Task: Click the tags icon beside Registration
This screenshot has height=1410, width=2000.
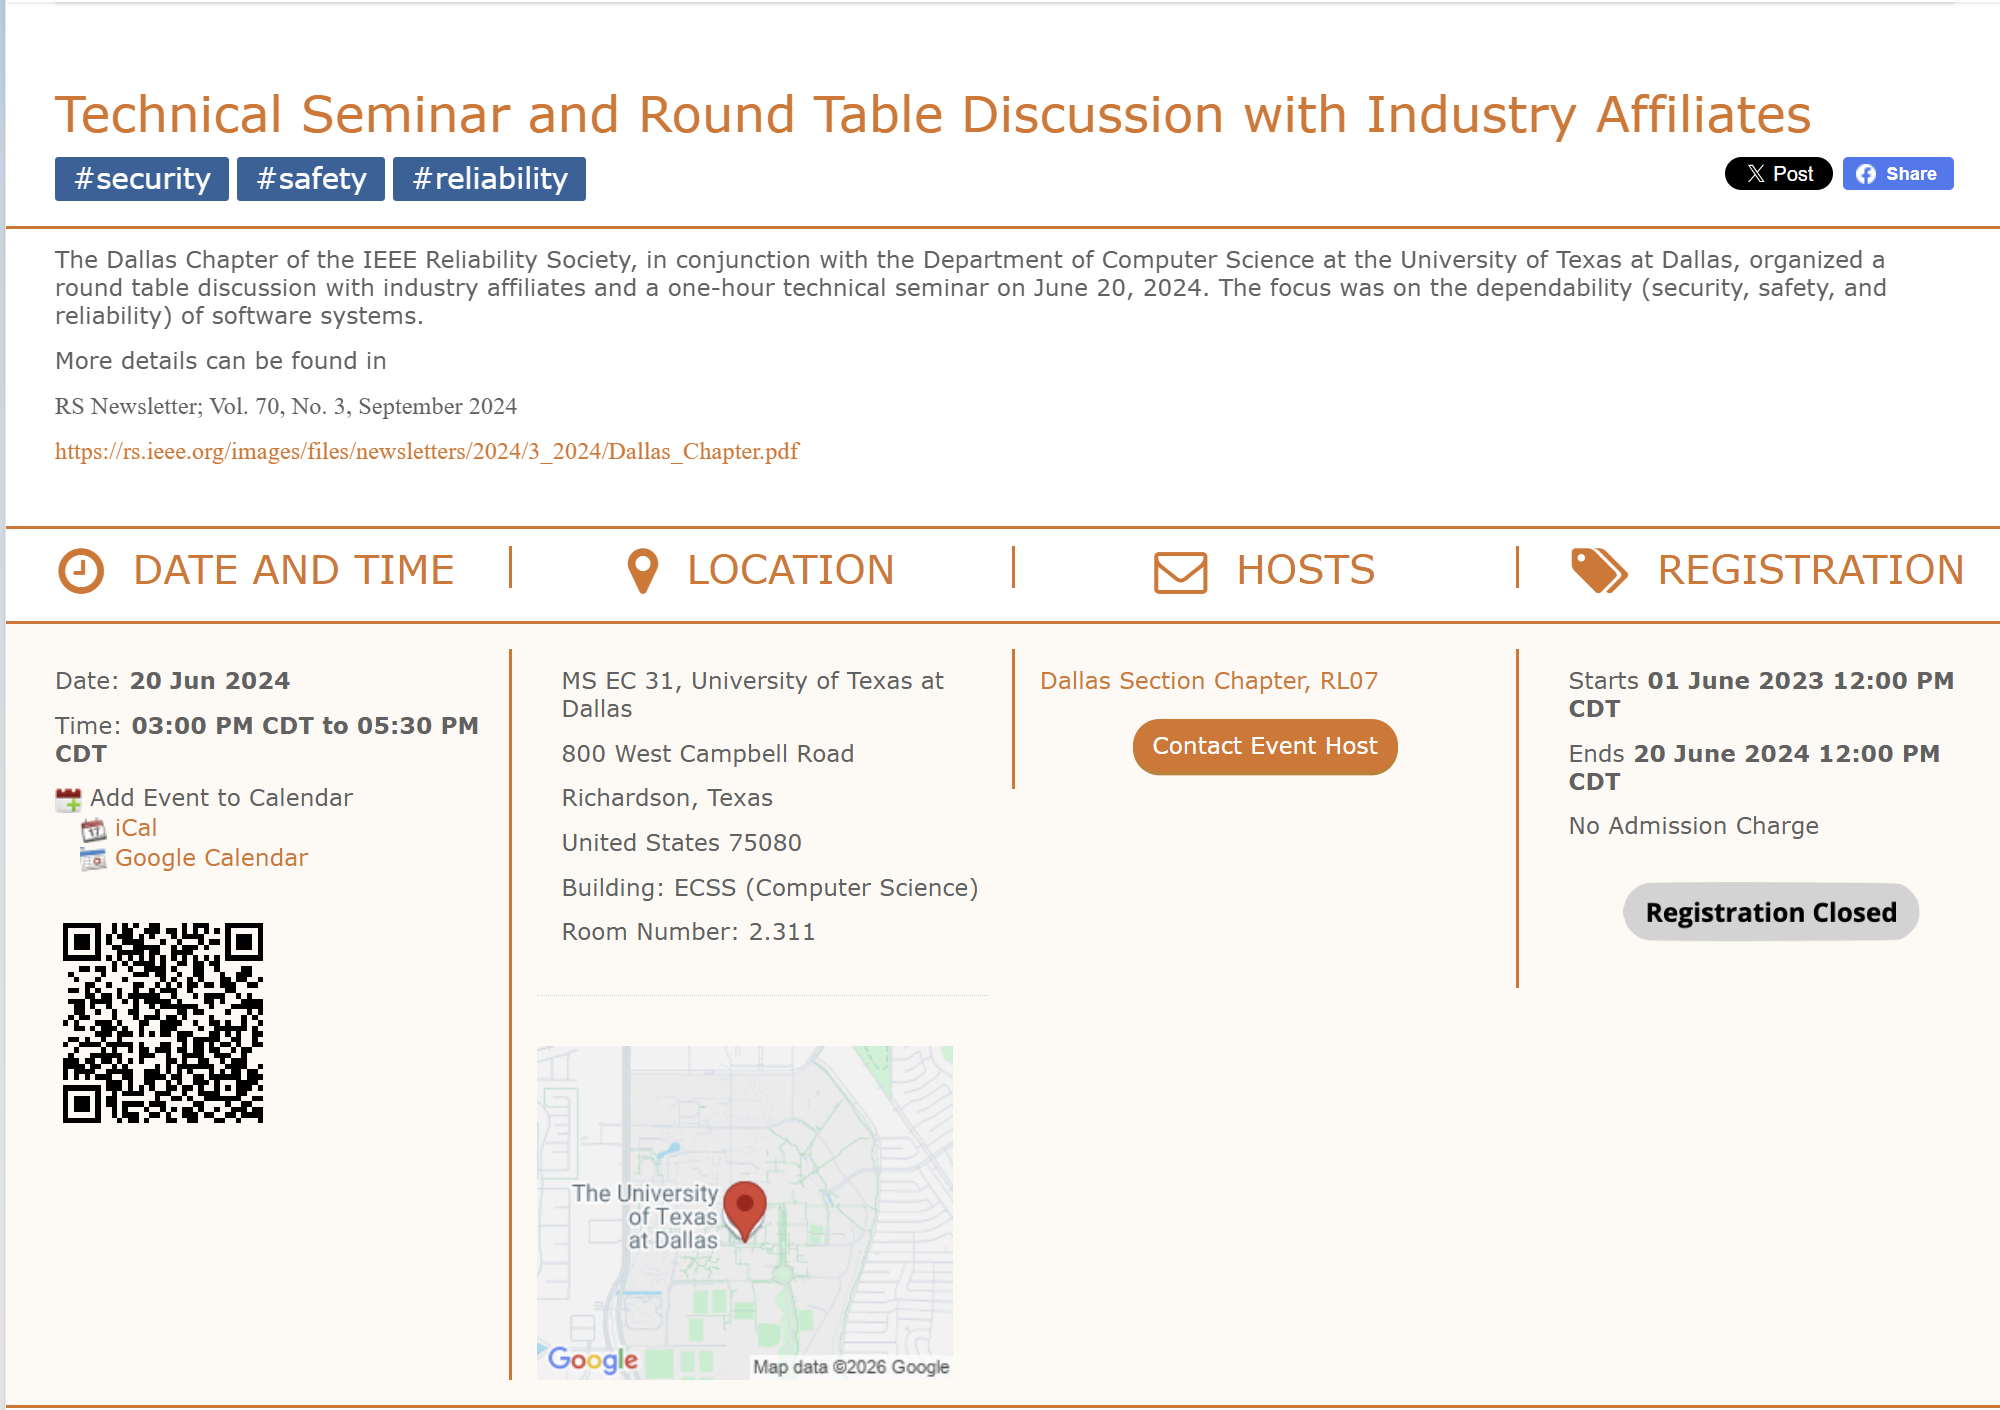Action: click(x=1599, y=571)
